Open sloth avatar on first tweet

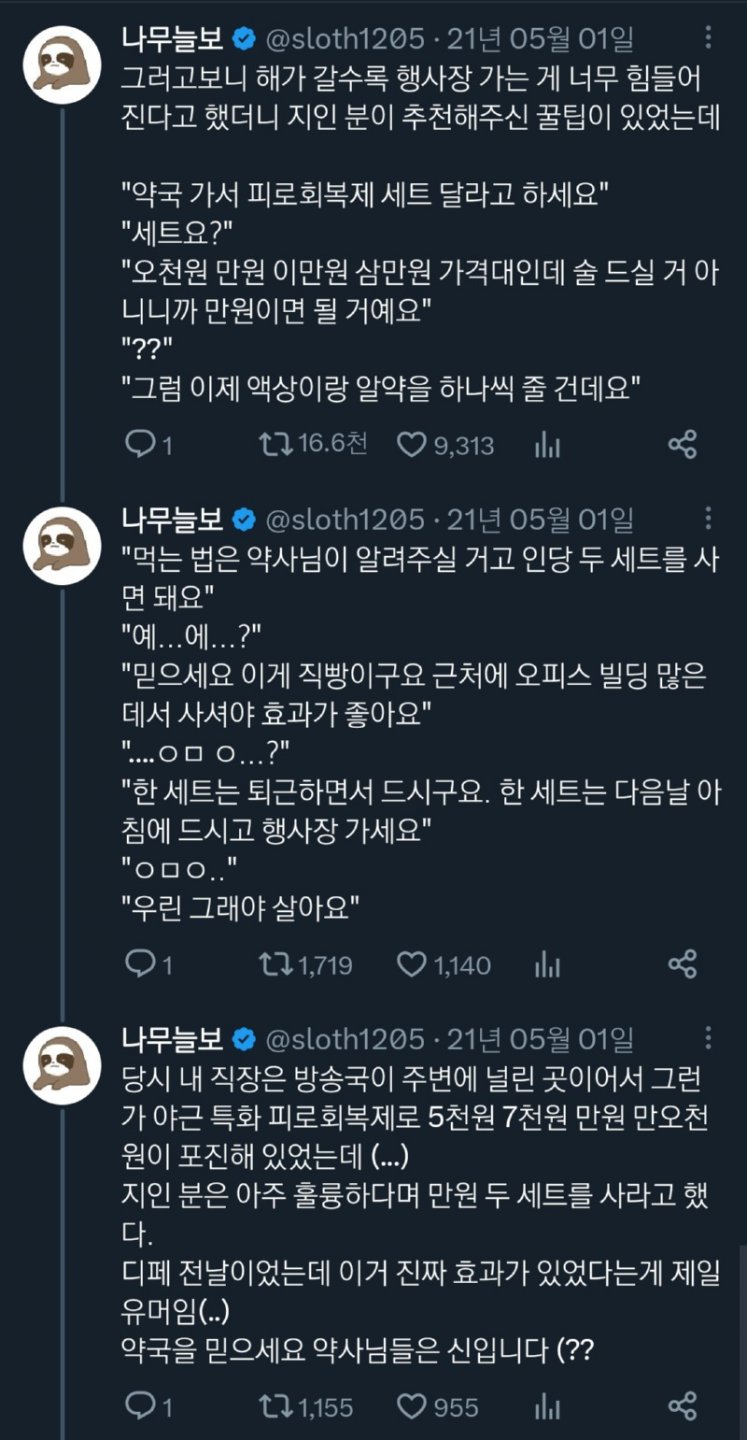point(62,67)
